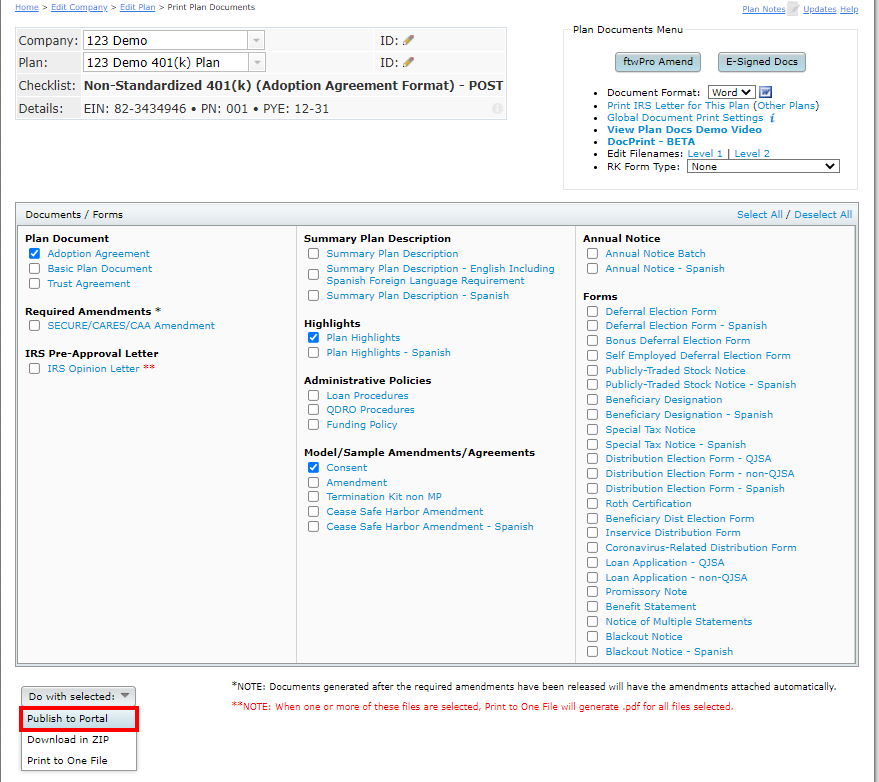
Task: Enable the Deferral Election Form checkbox
Action: click(x=592, y=311)
